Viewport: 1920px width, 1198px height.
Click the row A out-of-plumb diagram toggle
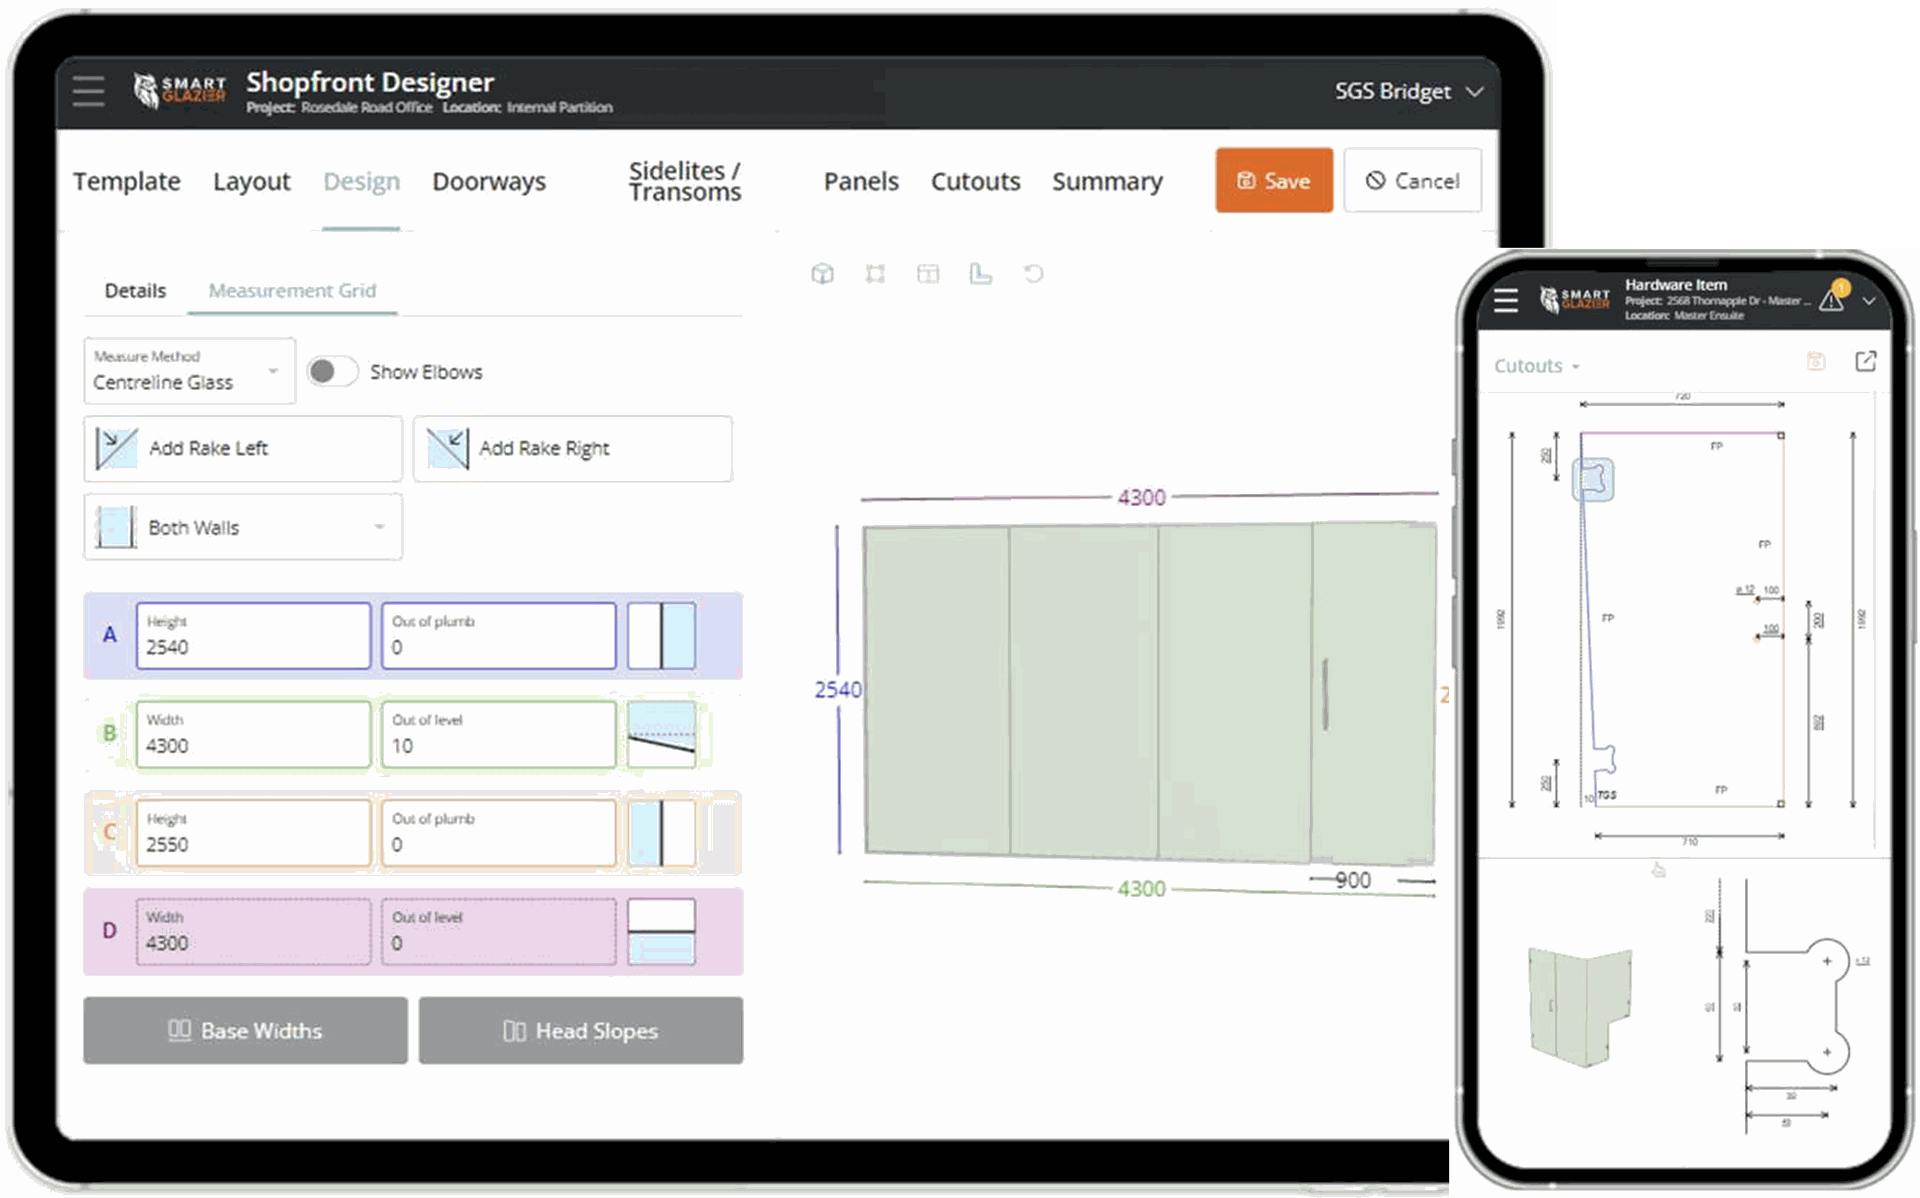[661, 635]
